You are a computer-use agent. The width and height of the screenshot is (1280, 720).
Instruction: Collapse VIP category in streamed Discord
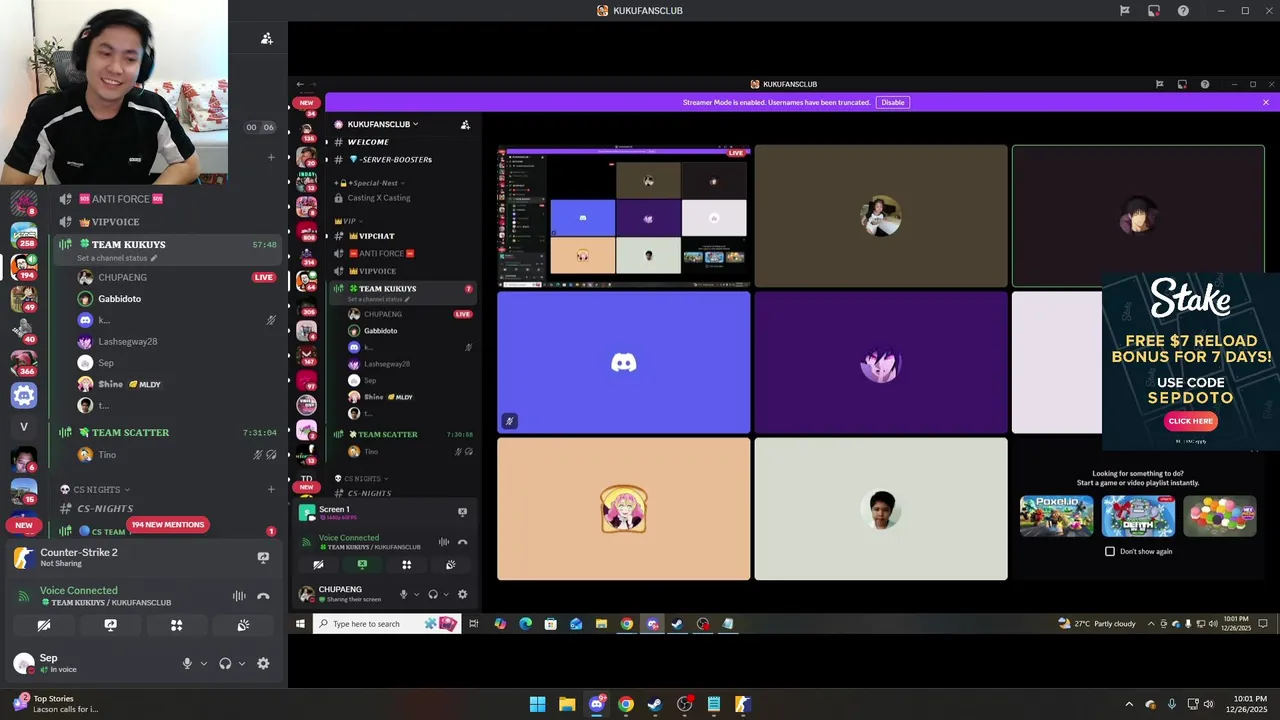[x=348, y=221]
